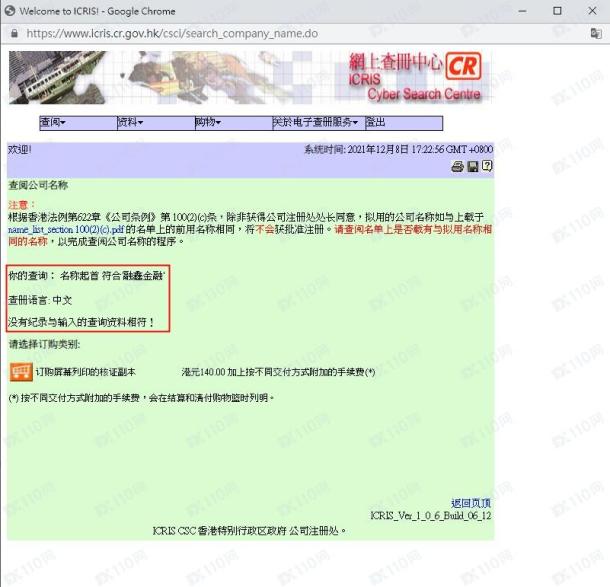Click the 返回页顶 link
610x587 pixels.
tap(471, 503)
